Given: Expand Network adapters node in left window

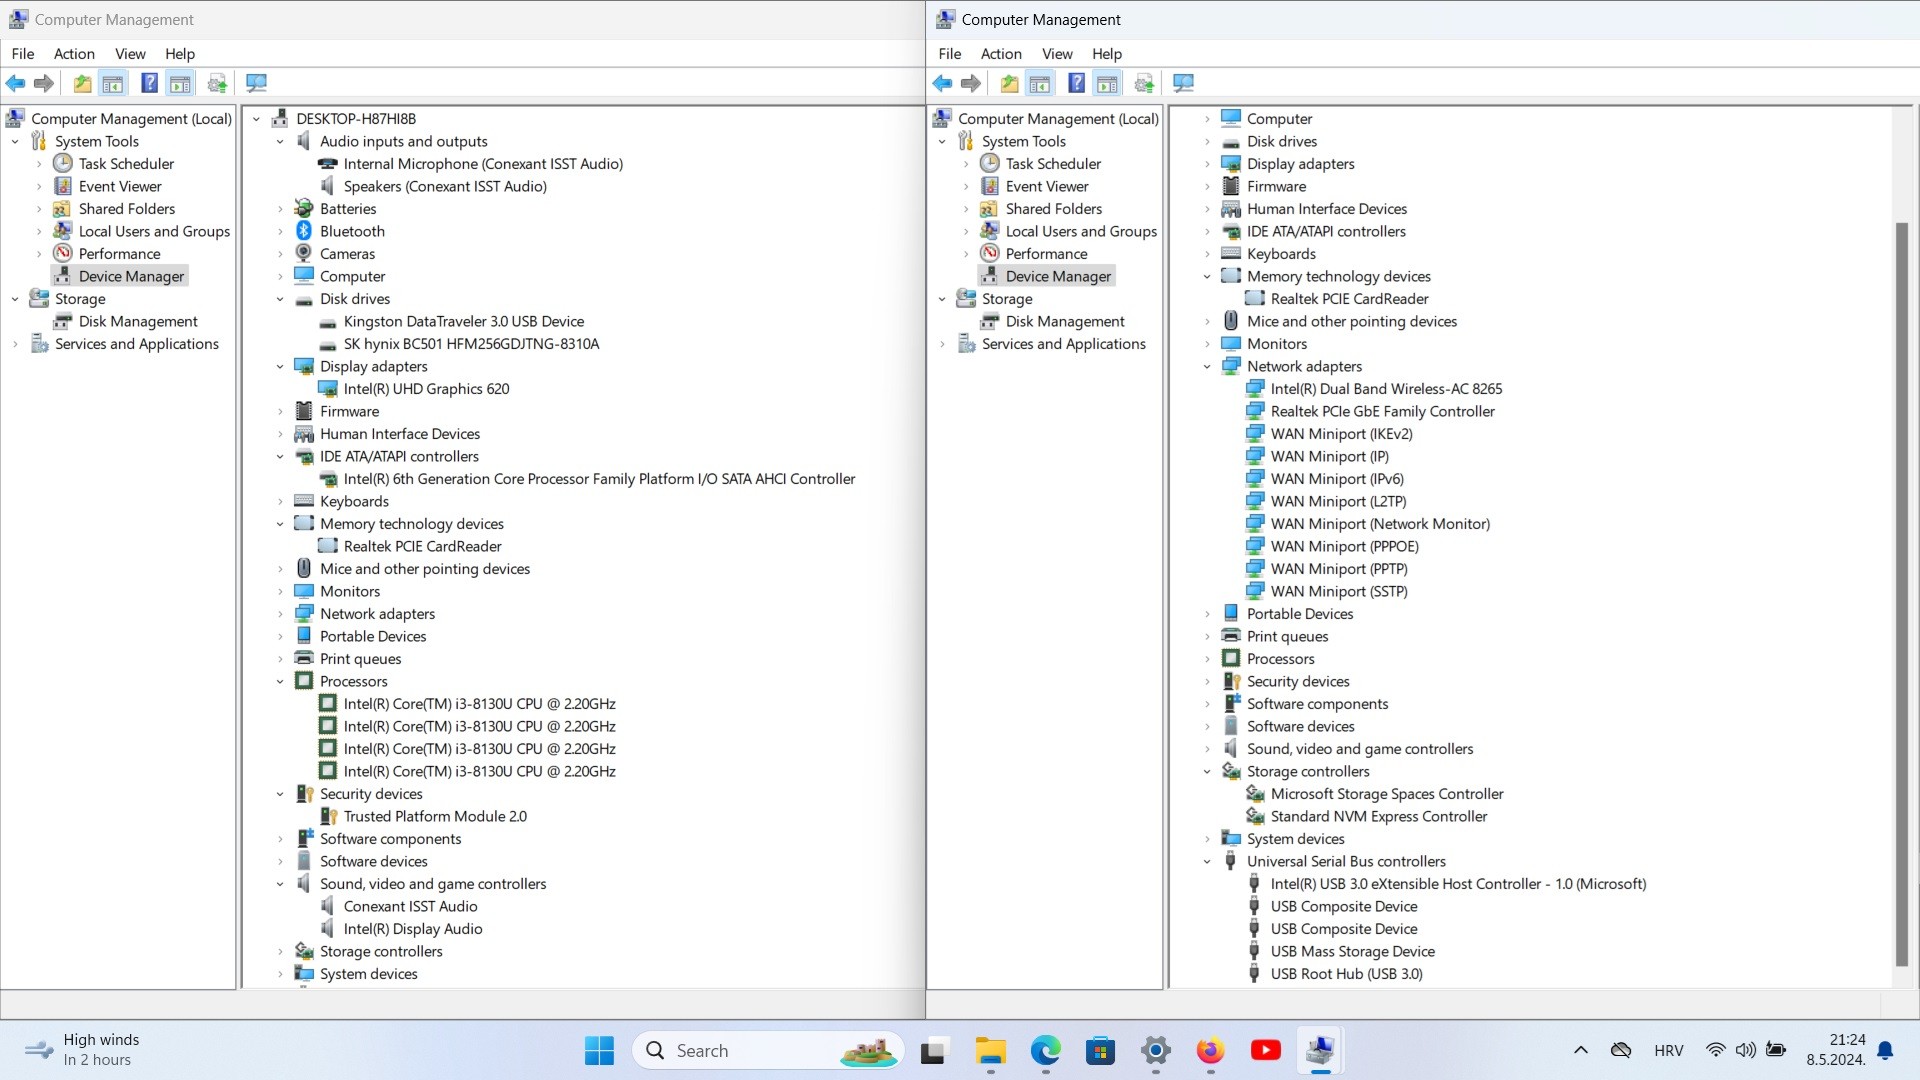Looking at the screenshot, I should click(x=281, y=614).
